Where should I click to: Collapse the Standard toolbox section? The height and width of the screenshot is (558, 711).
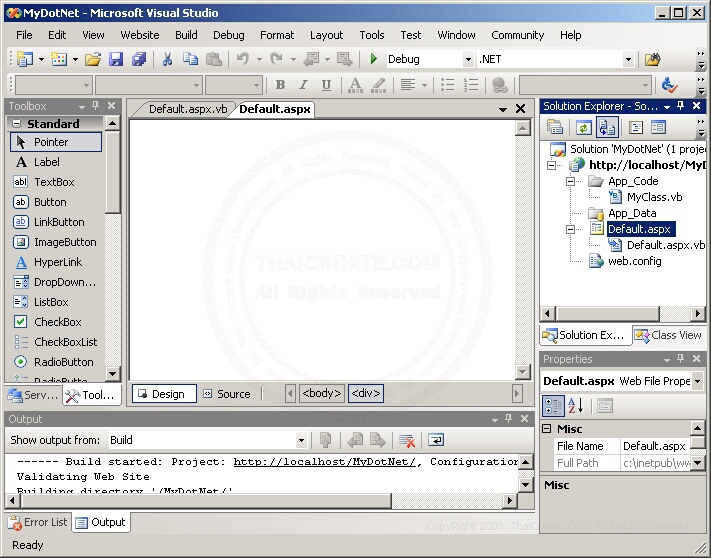(17, 123)
